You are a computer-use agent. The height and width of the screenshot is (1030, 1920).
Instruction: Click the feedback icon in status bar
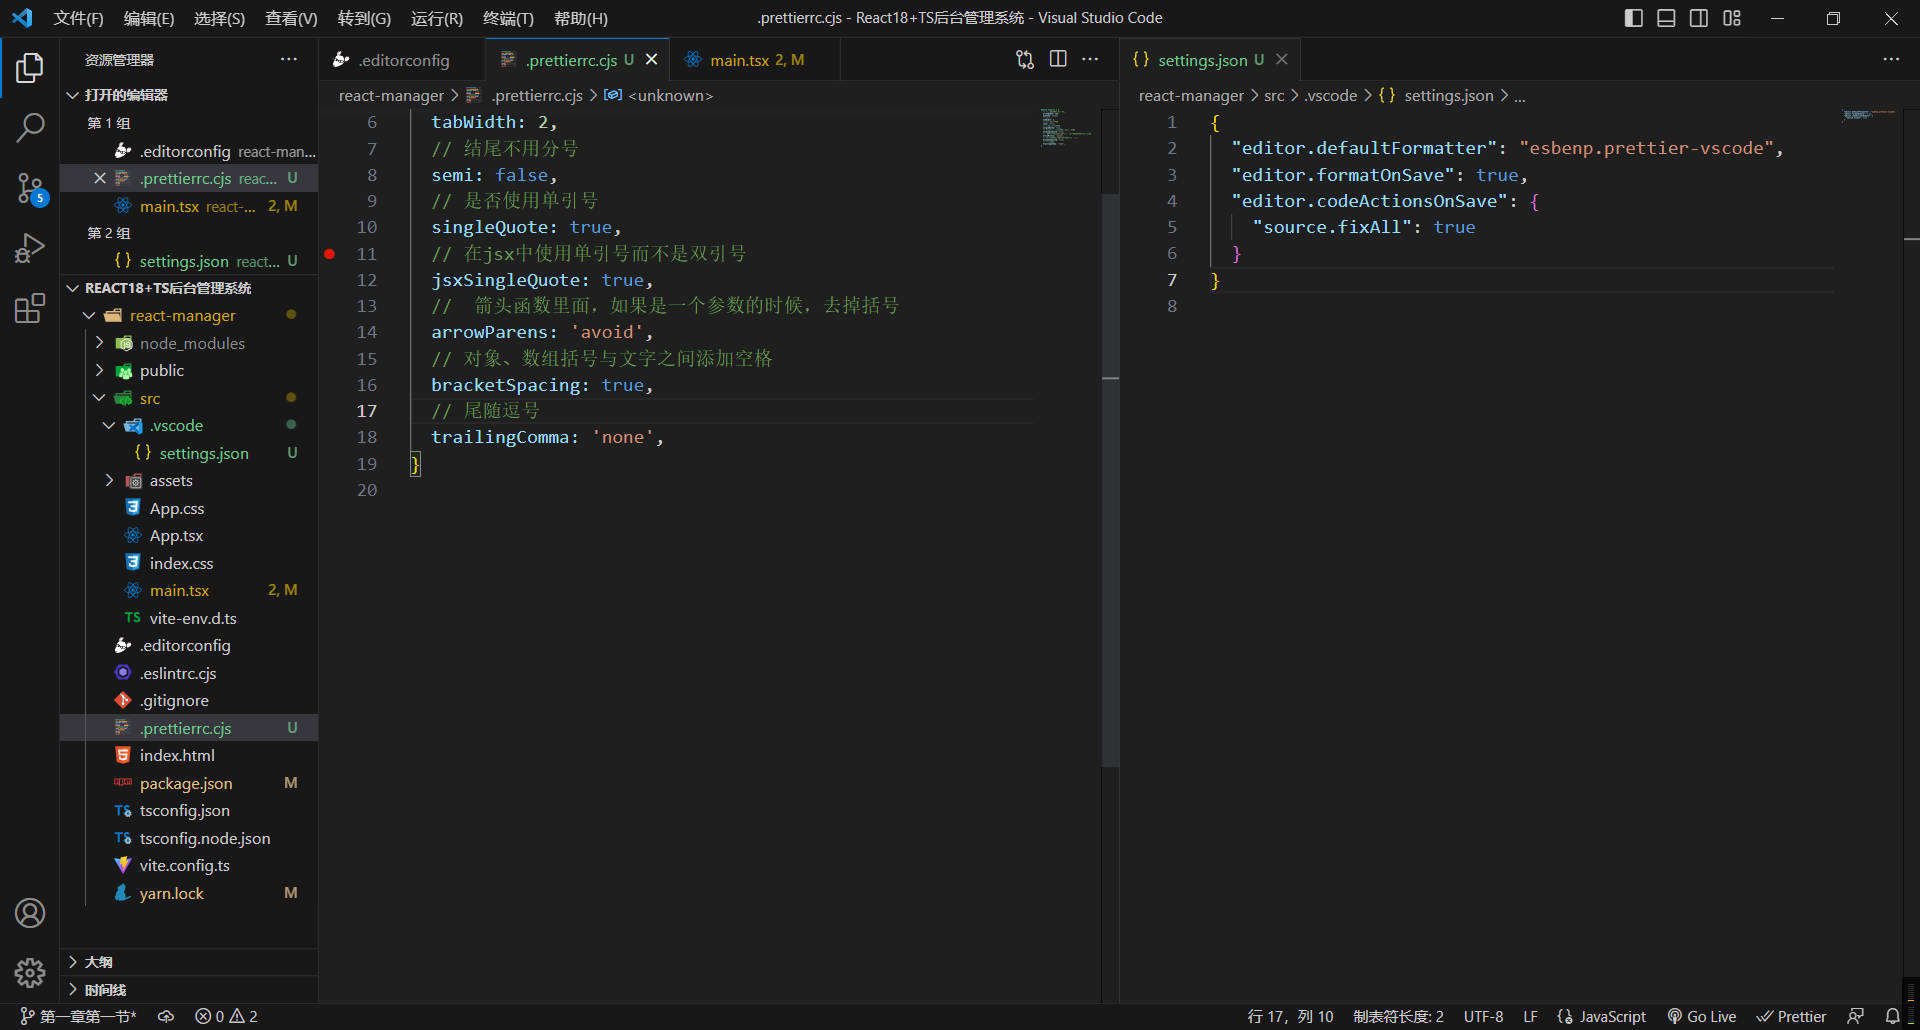tap(1856, 1016)
